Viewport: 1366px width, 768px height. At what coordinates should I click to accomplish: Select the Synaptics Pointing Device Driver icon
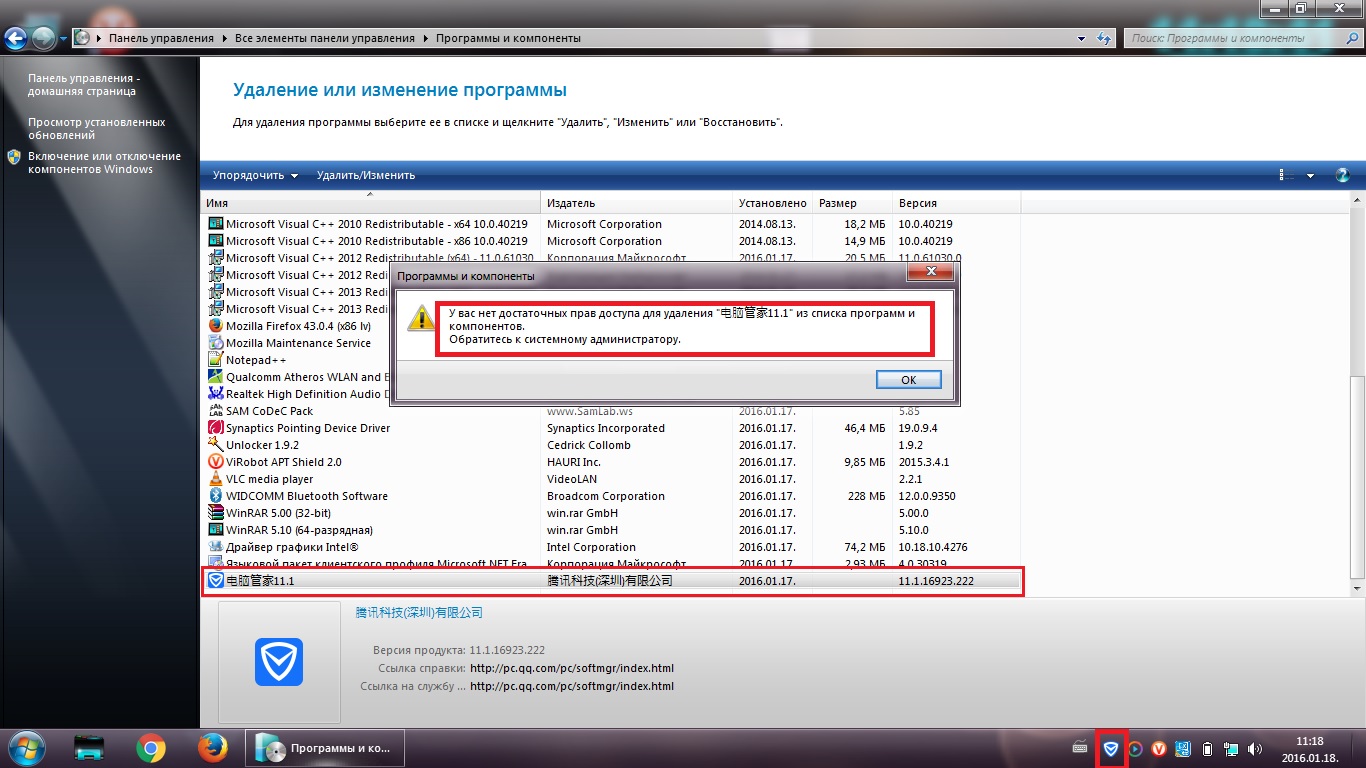coord(215,428)
